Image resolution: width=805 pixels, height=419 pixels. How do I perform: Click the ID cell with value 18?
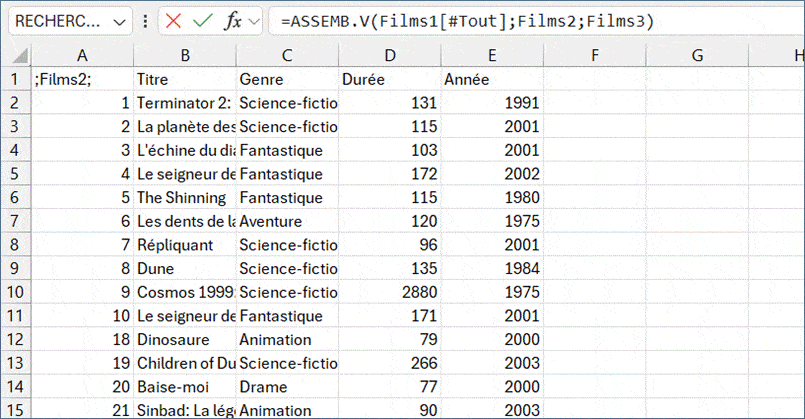coord(82,339)
